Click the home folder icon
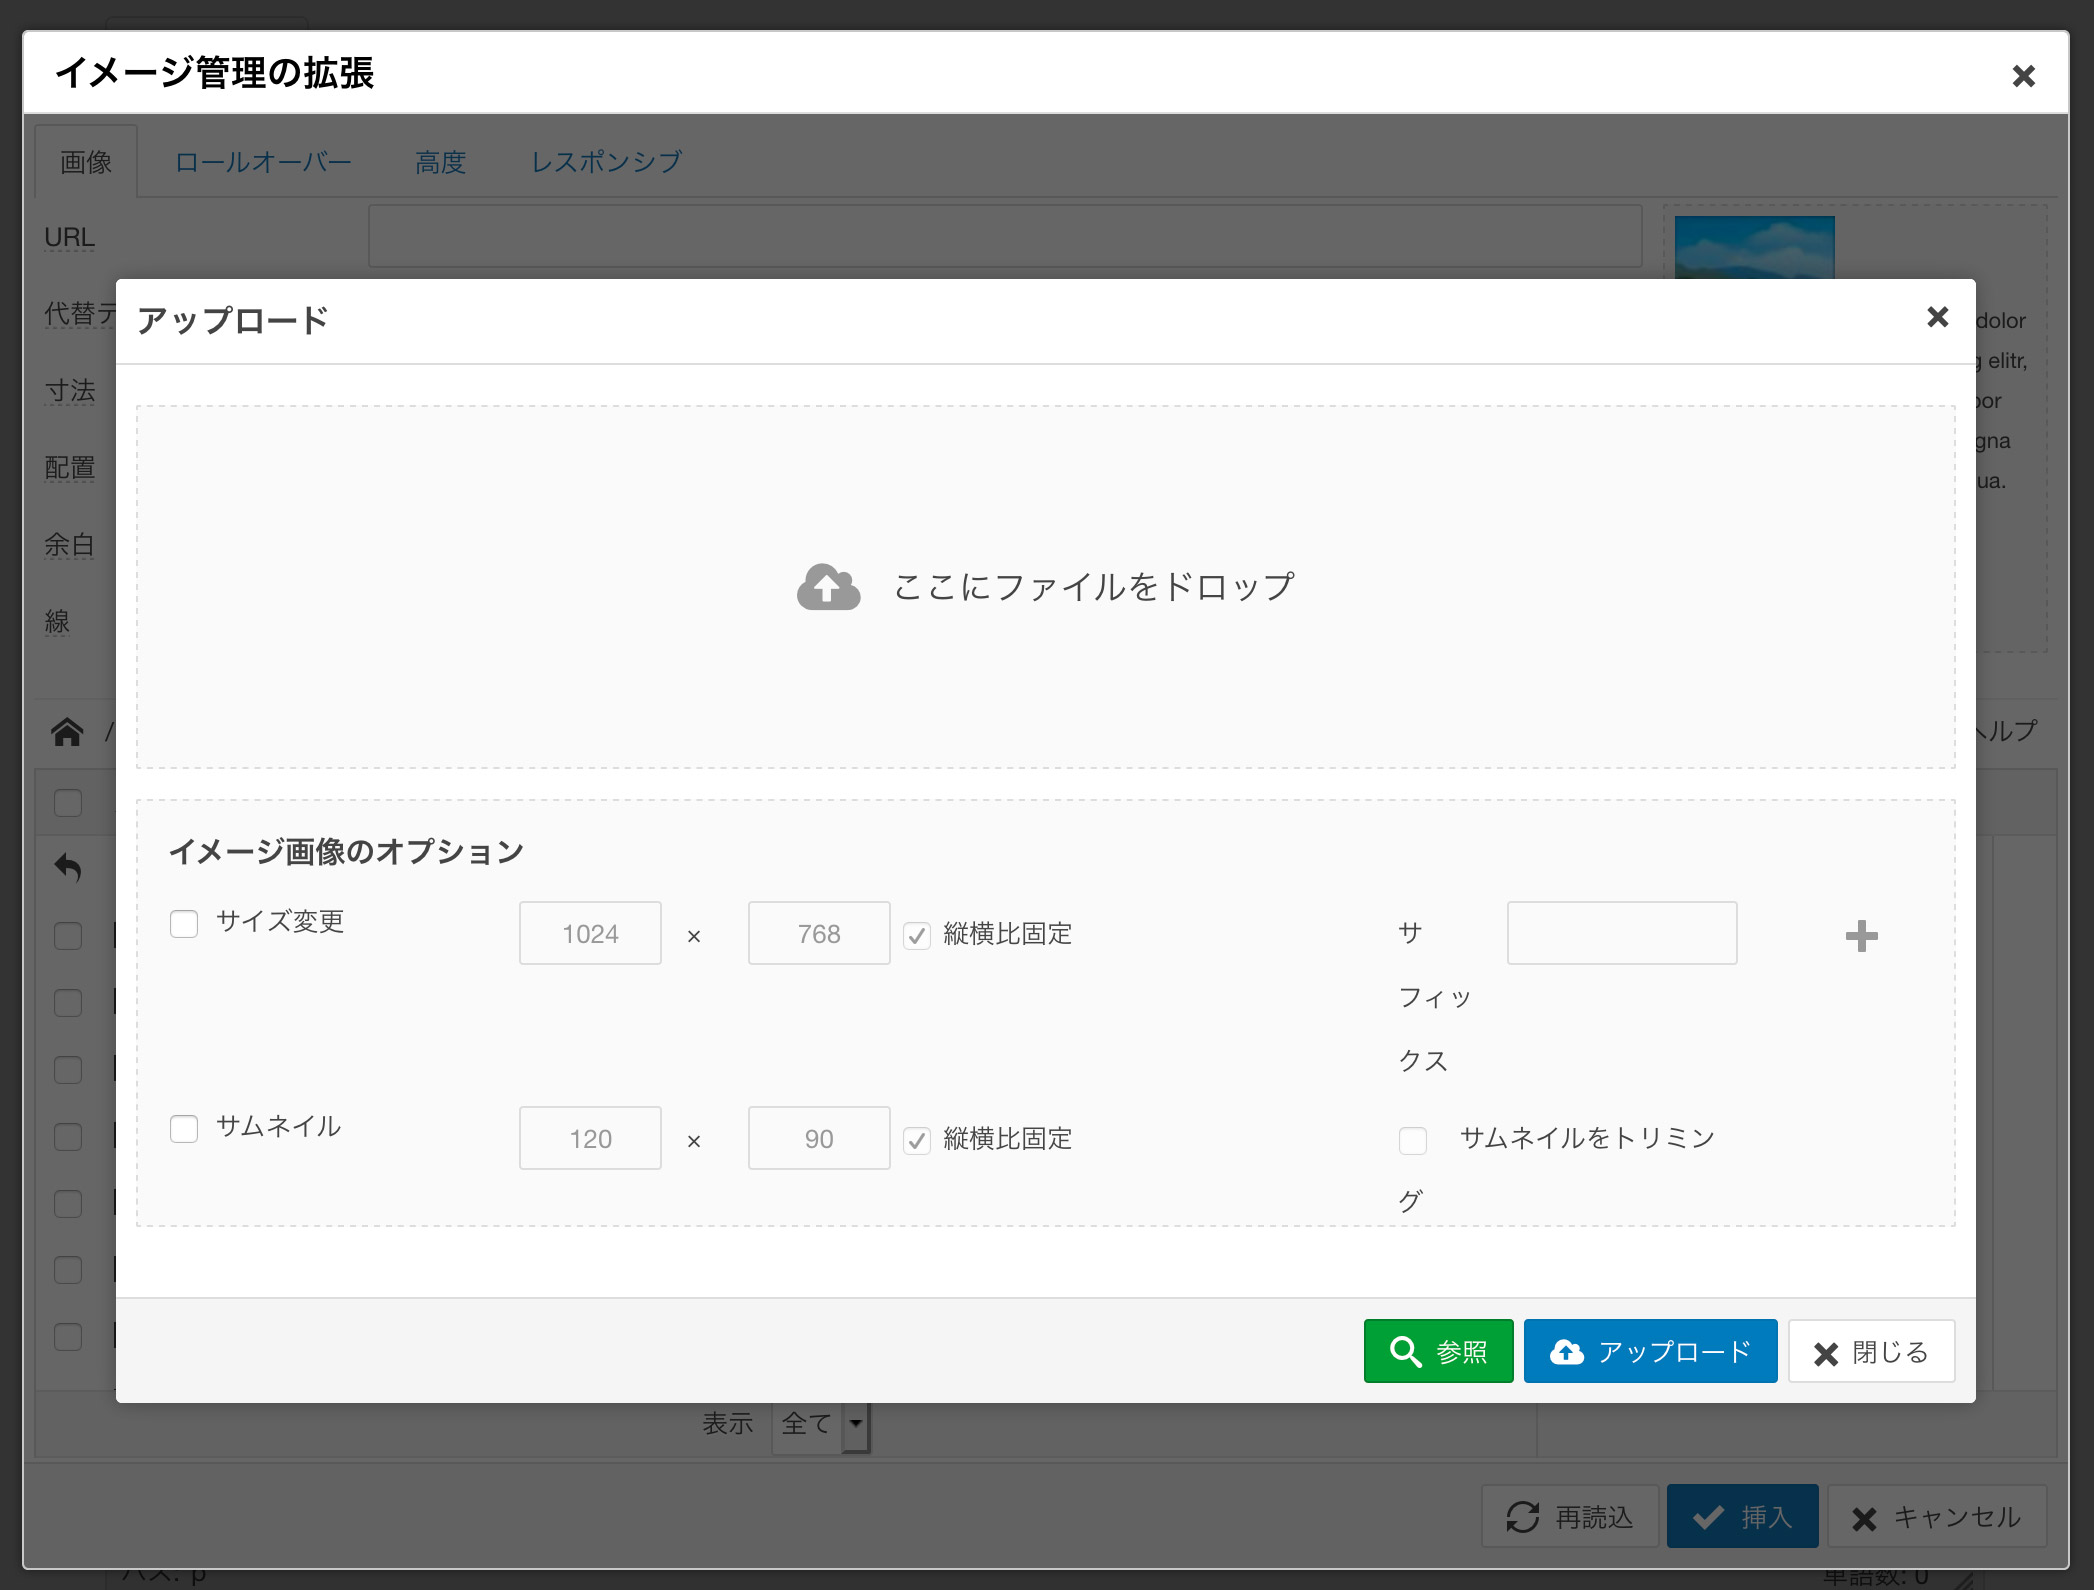 pyautogui.click(x=67, y=732)
